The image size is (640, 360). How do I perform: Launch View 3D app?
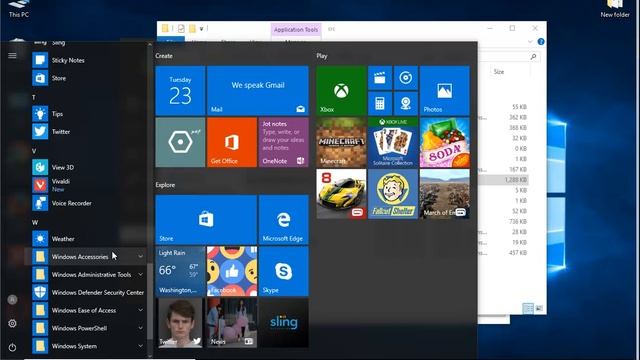pyautogui.click(x=88, y=167)
